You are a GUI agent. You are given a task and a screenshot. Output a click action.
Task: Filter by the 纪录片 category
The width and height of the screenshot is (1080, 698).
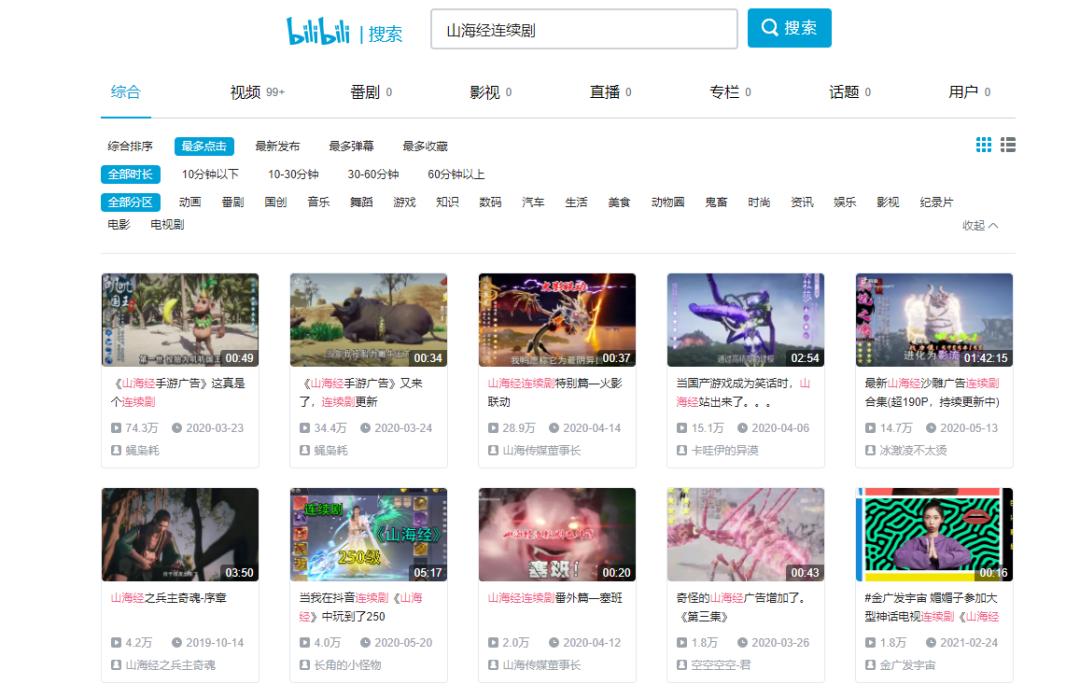click(x=936, y=202)
